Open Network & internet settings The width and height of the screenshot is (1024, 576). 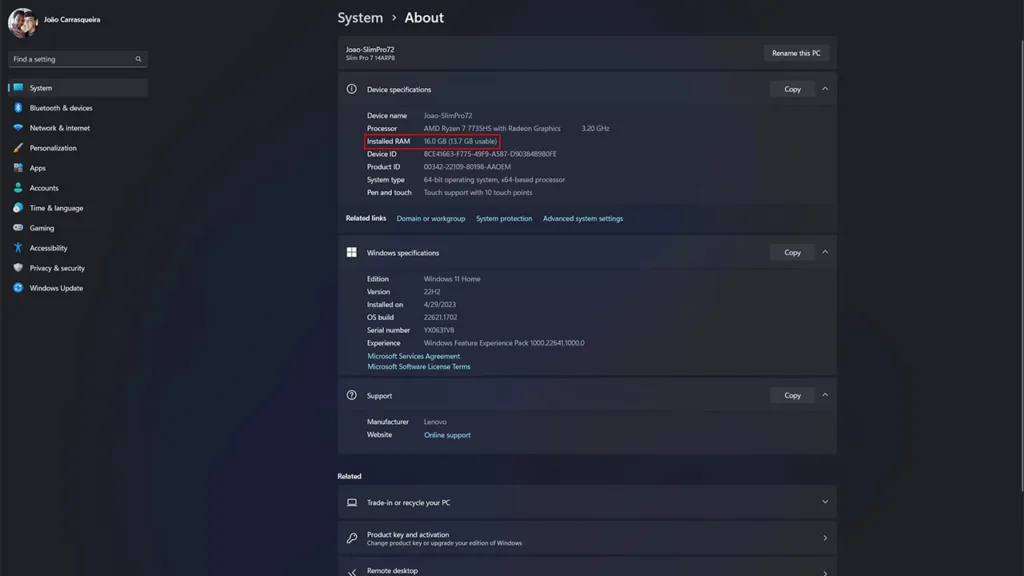coord(78,128)
